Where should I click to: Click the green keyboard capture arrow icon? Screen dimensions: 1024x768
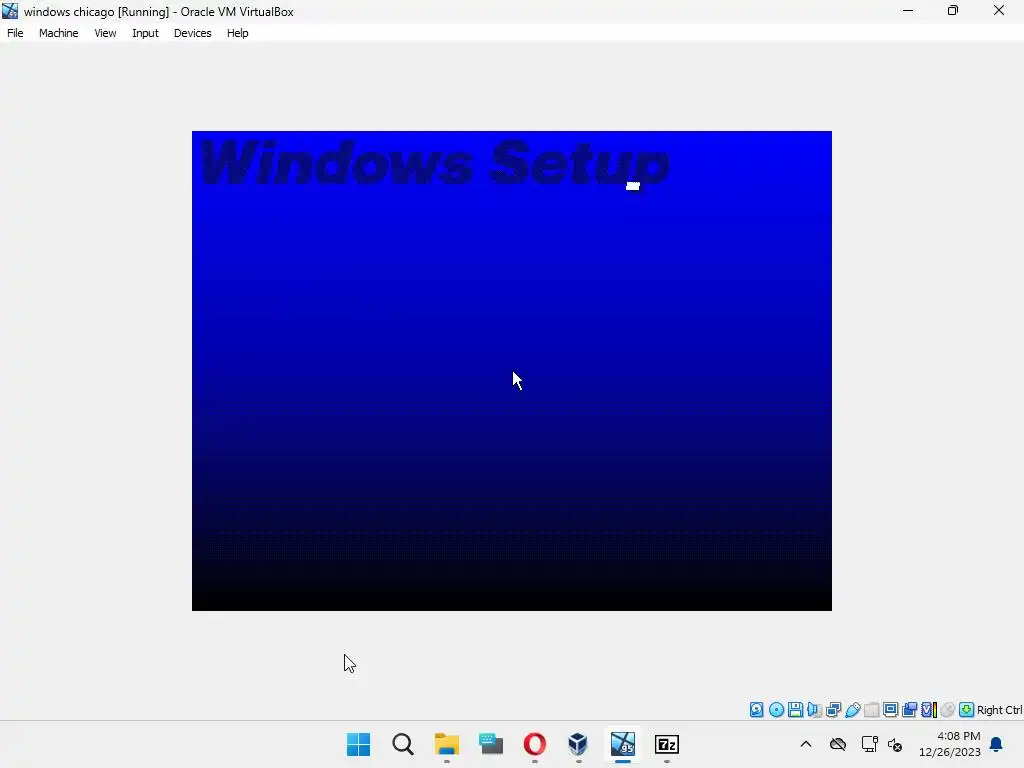(x=967, y=710)
